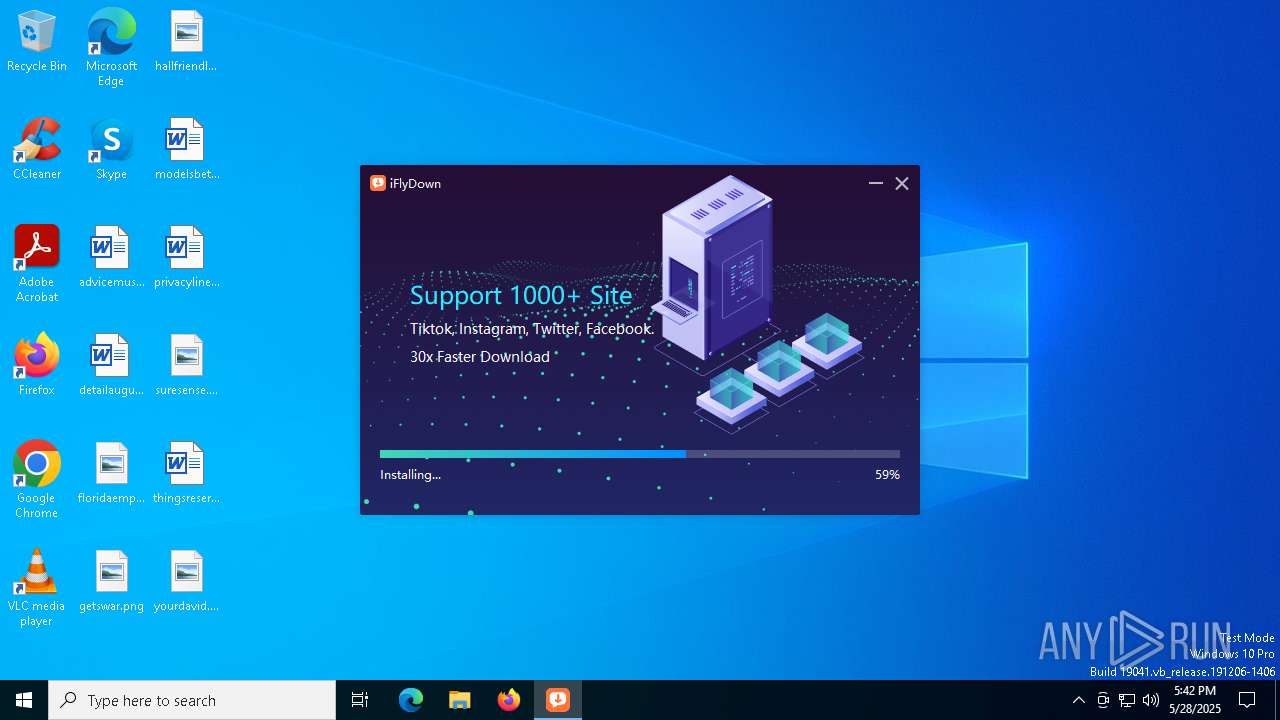Open the Recycle Bin desktop icon

[37, 42]
